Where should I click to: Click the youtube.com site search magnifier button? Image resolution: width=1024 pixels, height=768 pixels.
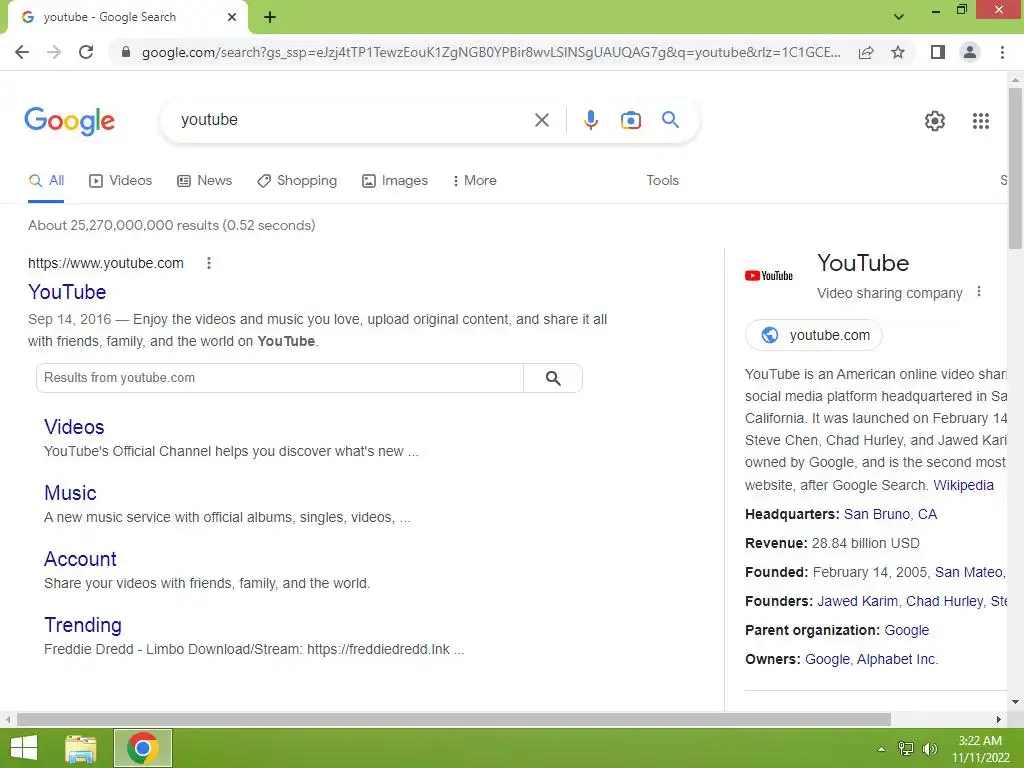pyautogui.click(x=553, y=378)
